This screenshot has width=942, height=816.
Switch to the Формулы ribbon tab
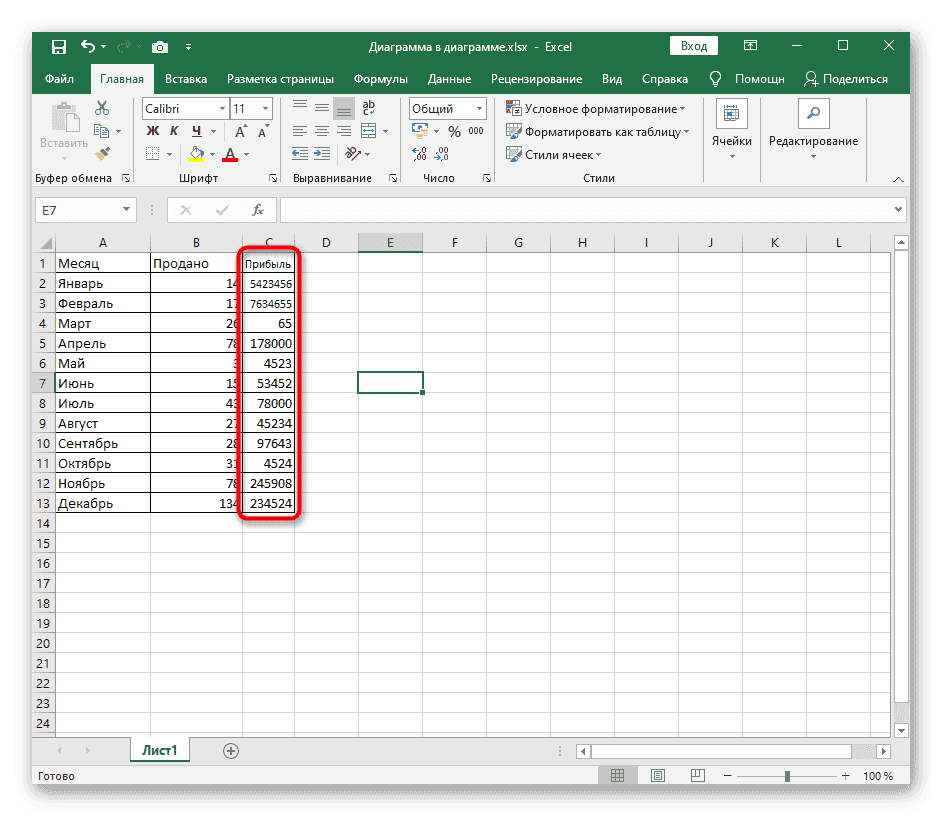click(379, 79)
